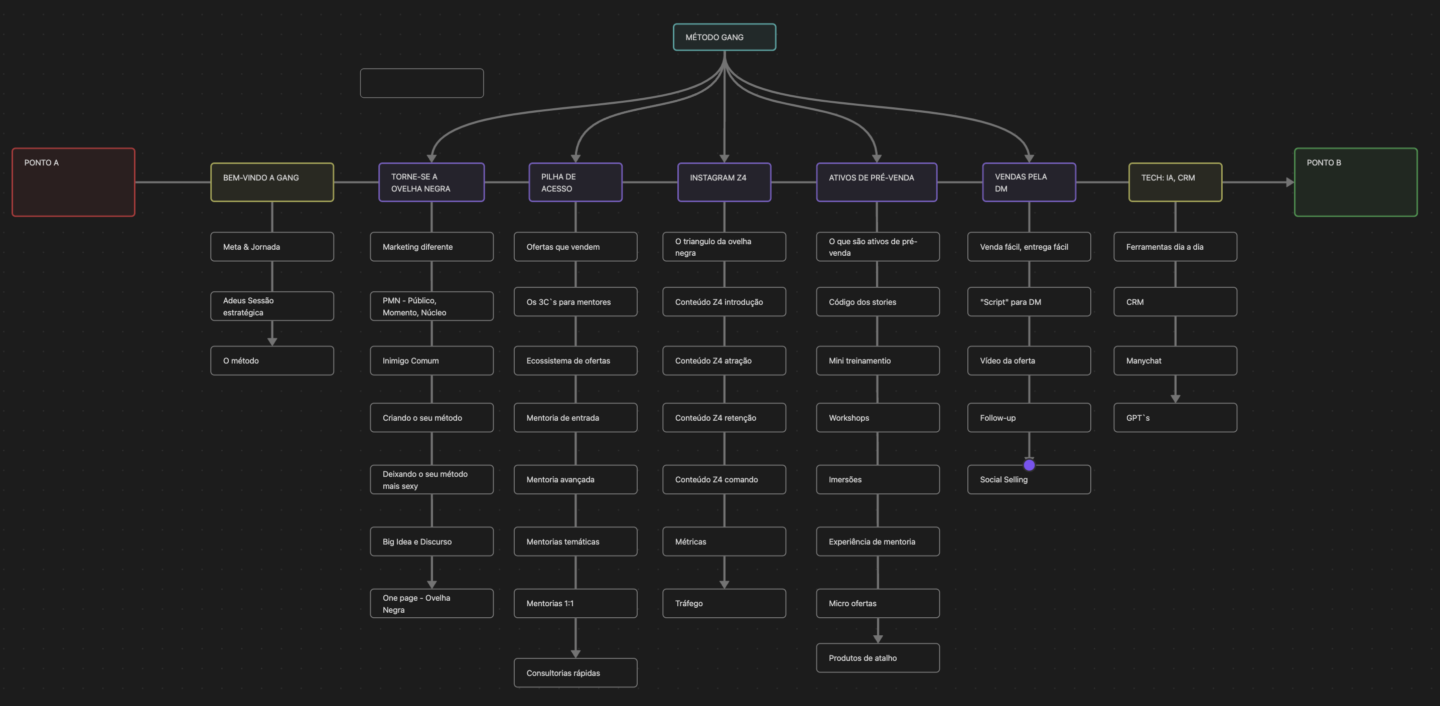Select the INSTAGRAM Z4 header node
The image size is (1440, 706).
tap(724, 182)
